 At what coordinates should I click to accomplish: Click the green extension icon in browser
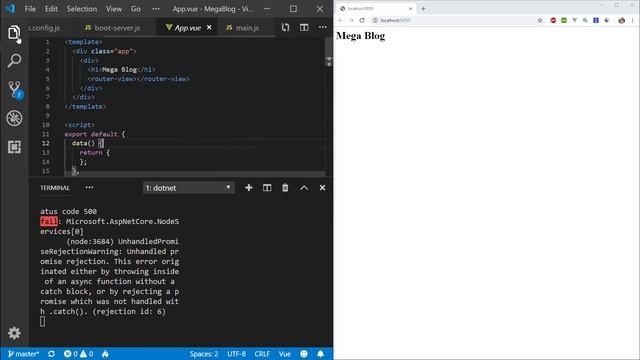point(564,20)
